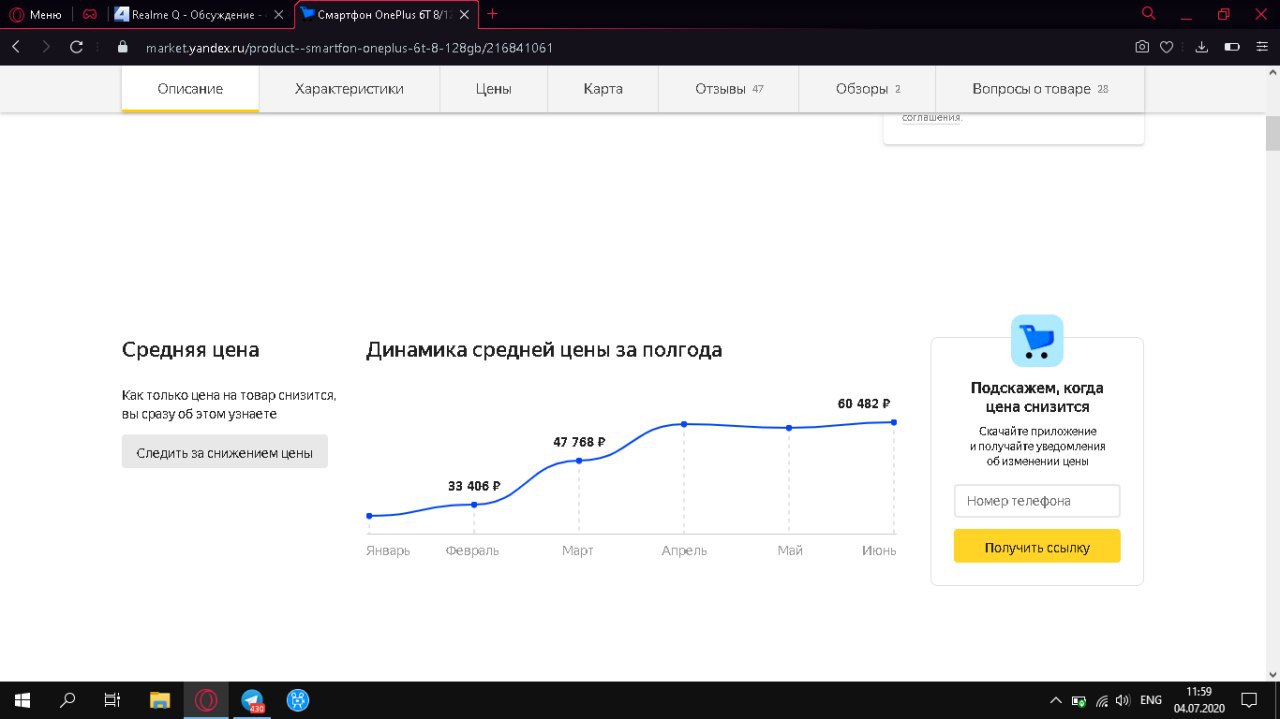Open the GX Corner gamepad icon
1280x719 pixels.
point(90,14)
